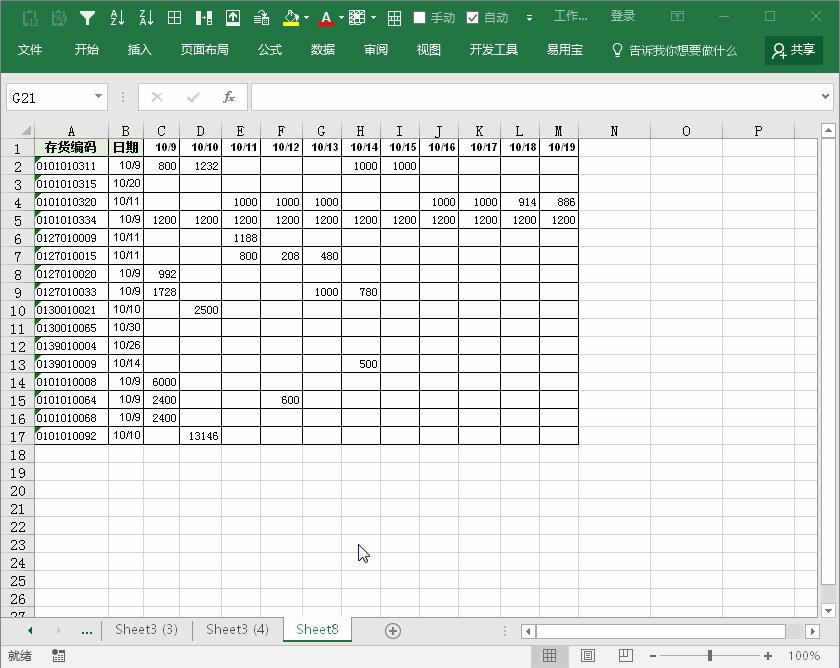Screen dimensions: 840x668
Task: Click the red font color A swatch
Action: click(x=326, y=17)
